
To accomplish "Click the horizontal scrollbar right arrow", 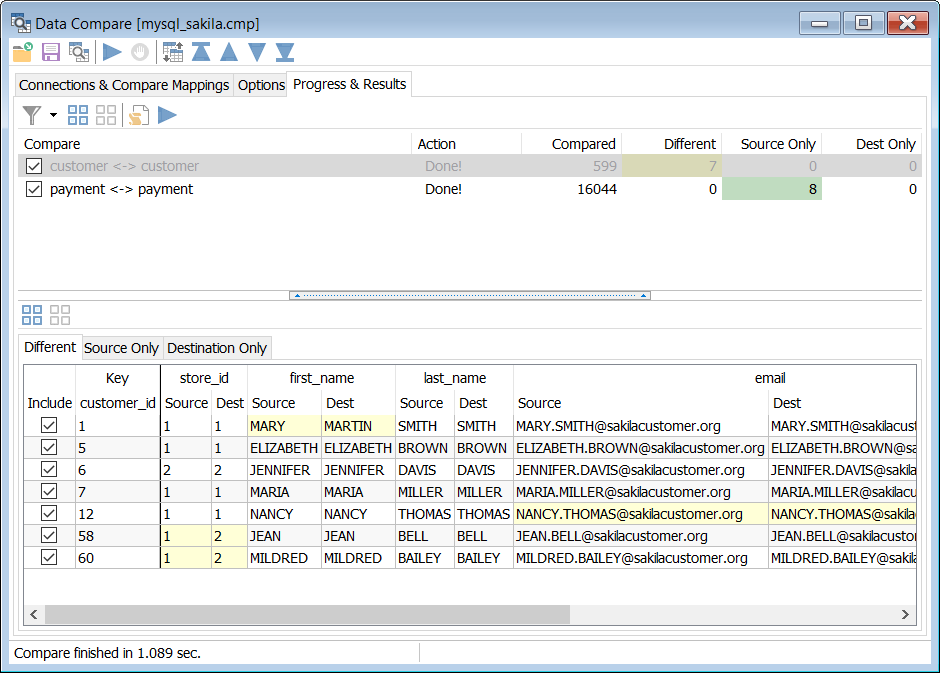I will pyautogui.click(x=905, y=614).
